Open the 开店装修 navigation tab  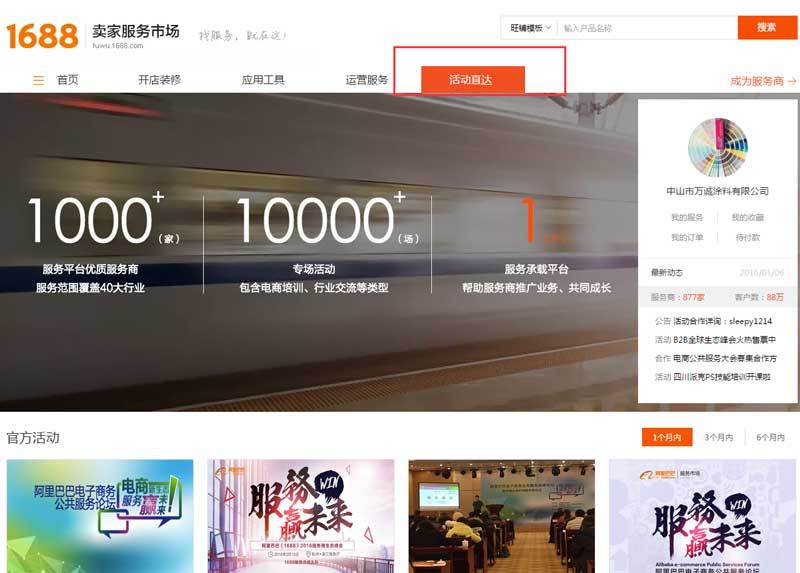pyautogui.click(x=159, y=80)
